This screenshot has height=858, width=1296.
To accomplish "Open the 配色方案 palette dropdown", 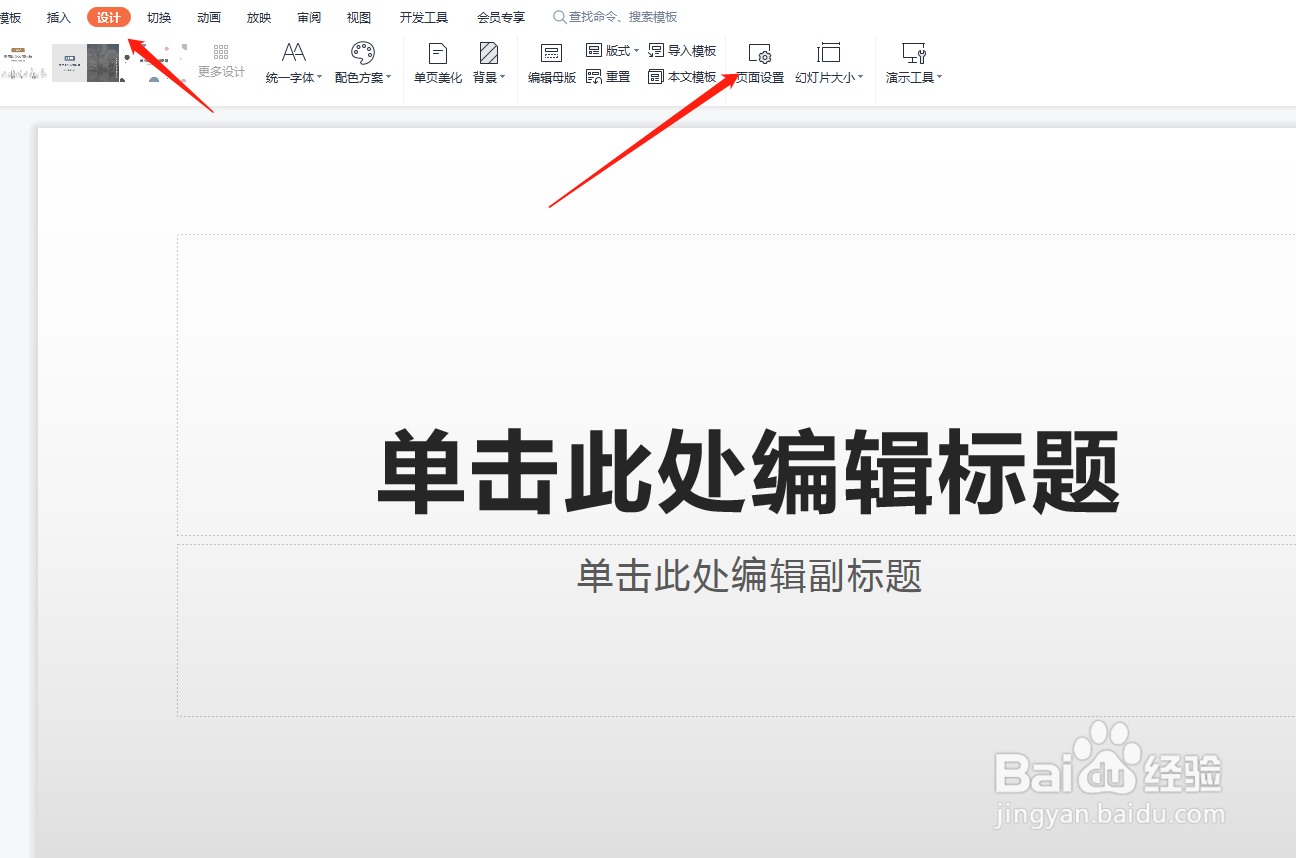I will 363,62.
